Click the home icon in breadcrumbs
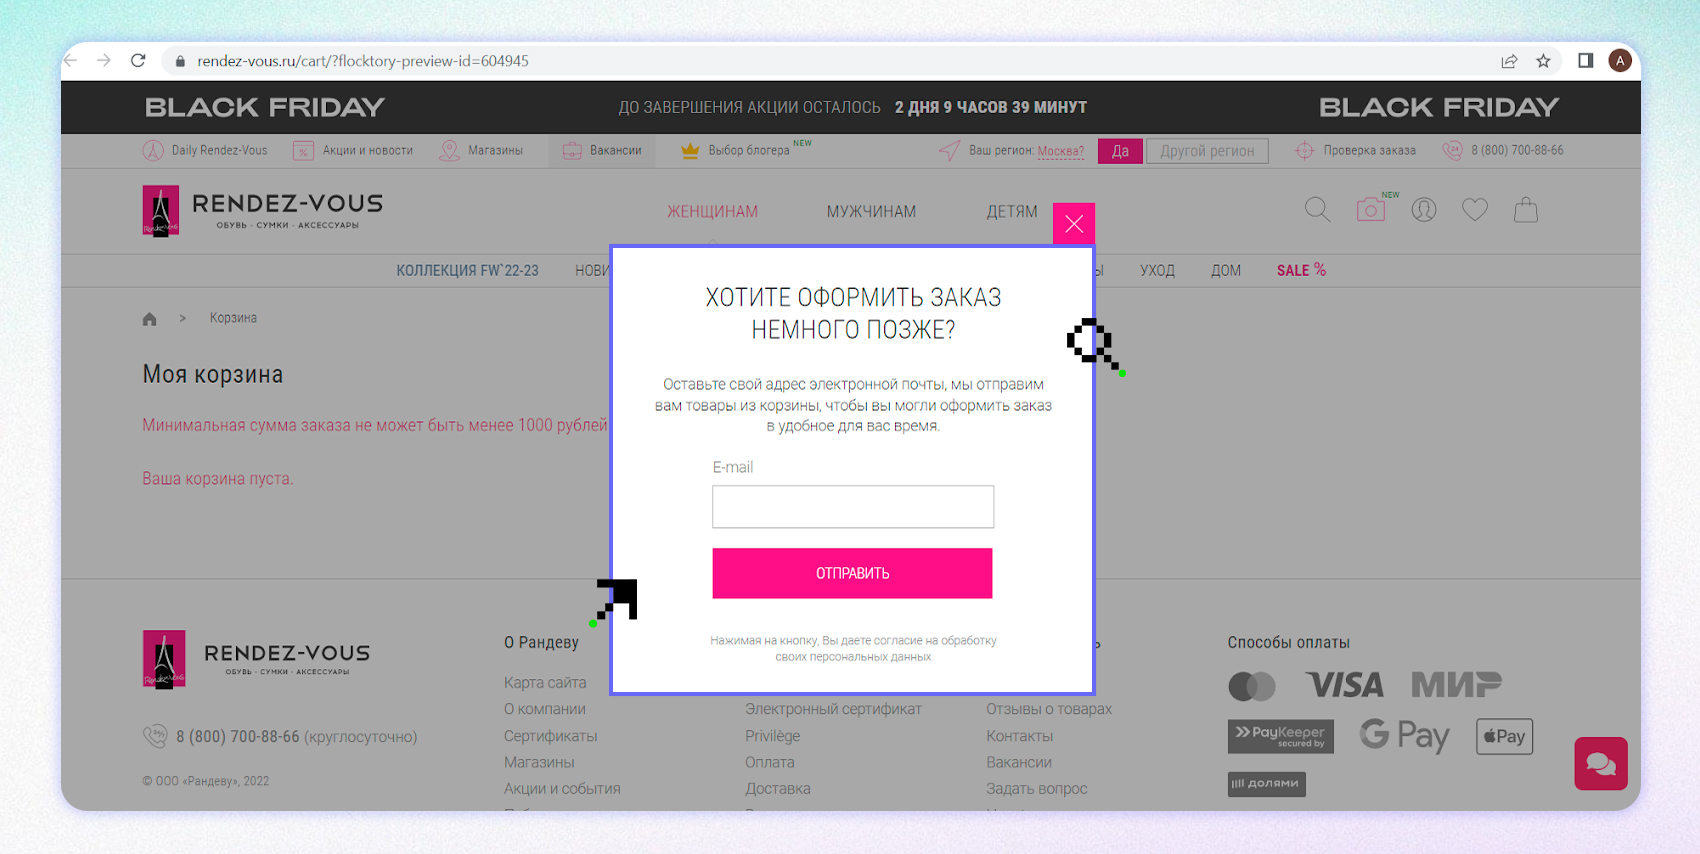Image resolution: width=1700 pixels, height=854 pixels. 150,319
